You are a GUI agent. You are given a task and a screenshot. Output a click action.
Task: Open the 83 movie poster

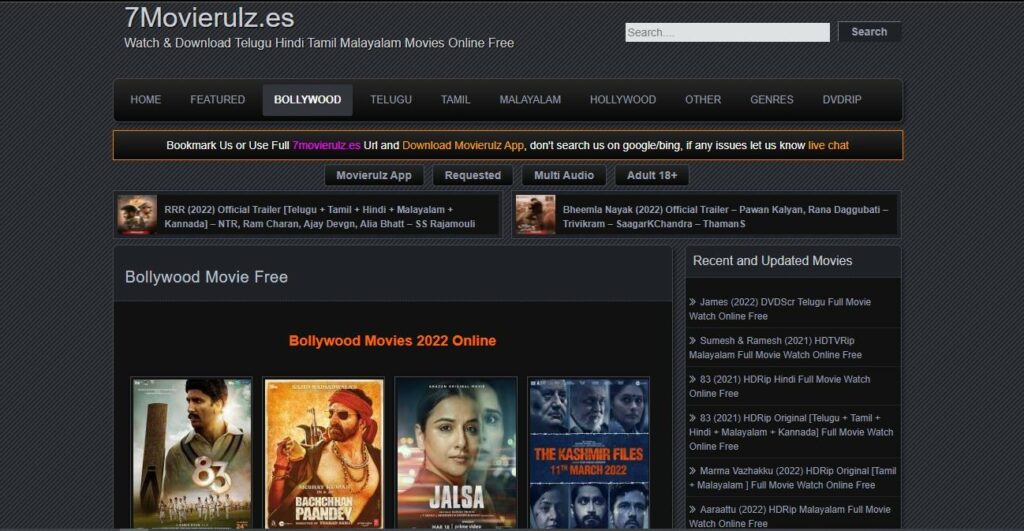[191, 453]
